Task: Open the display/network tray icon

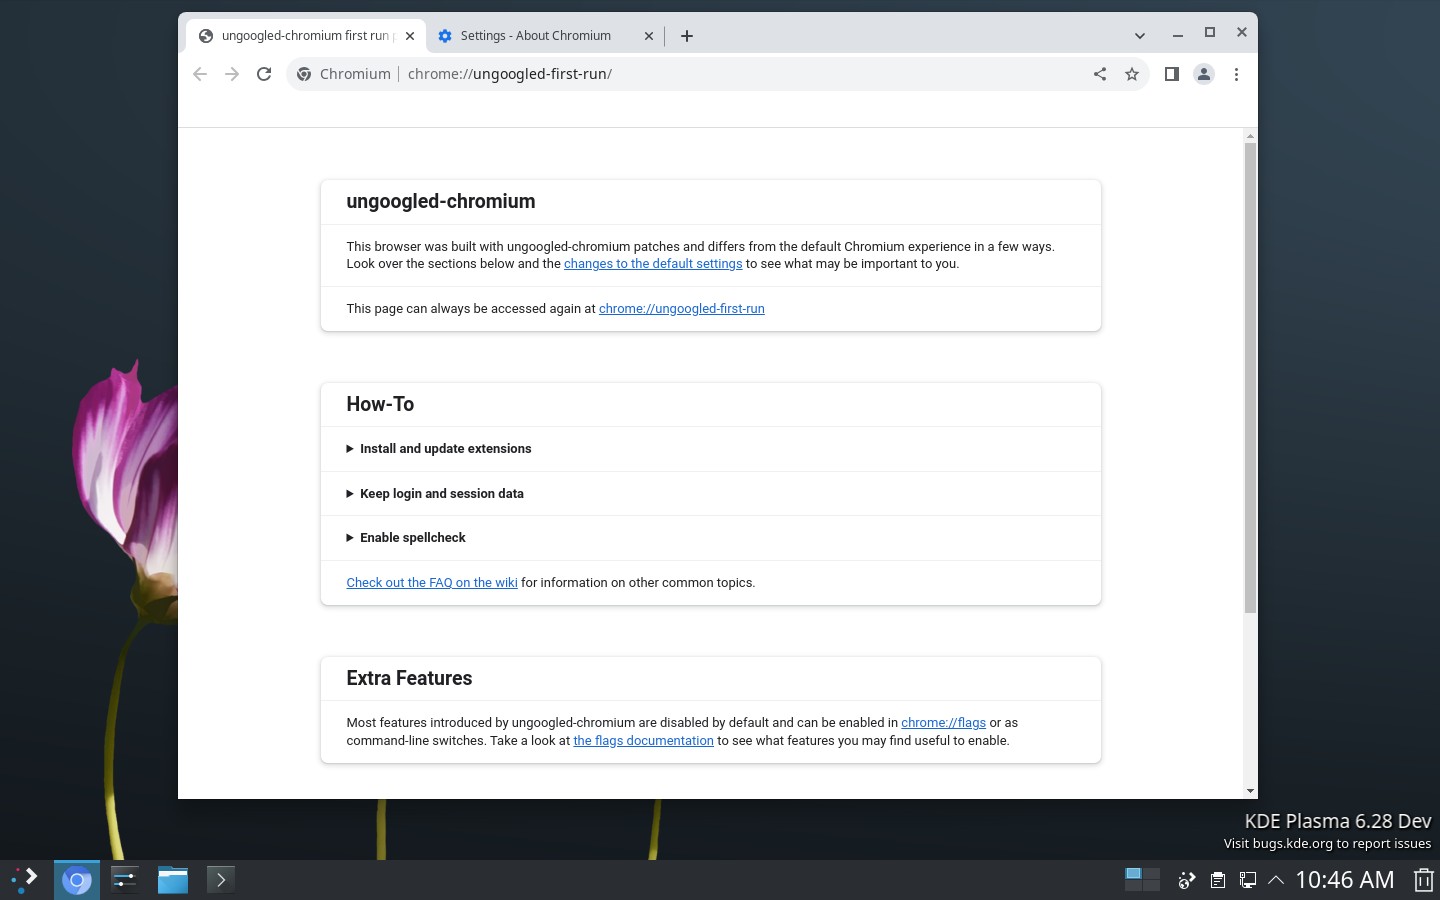Action: point(1248,880)
